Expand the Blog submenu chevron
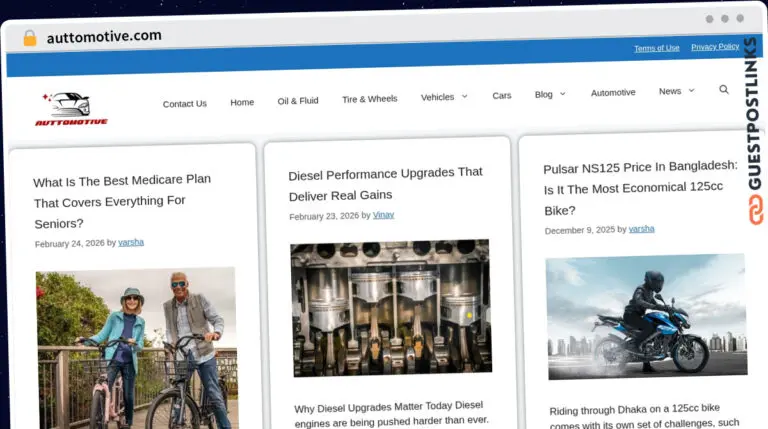This screenshot has width=768, height=429. 562,94
